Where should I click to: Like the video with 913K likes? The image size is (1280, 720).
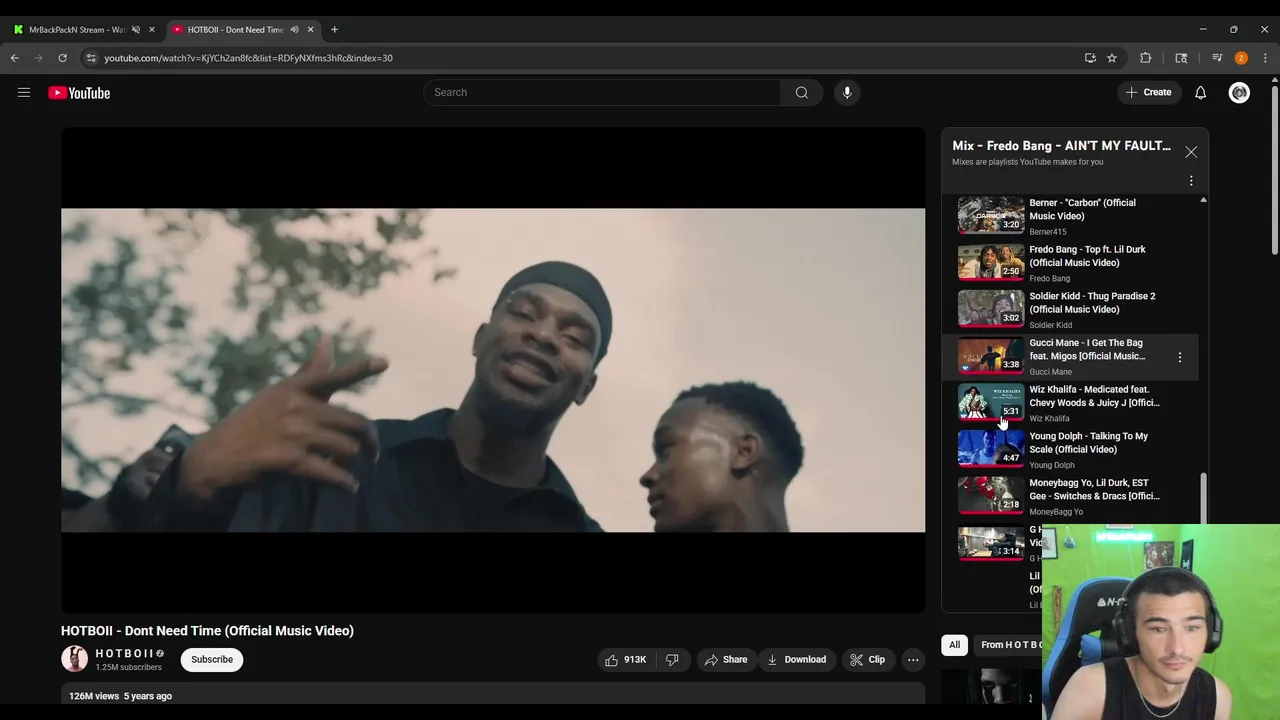click(x=625, y=660)
